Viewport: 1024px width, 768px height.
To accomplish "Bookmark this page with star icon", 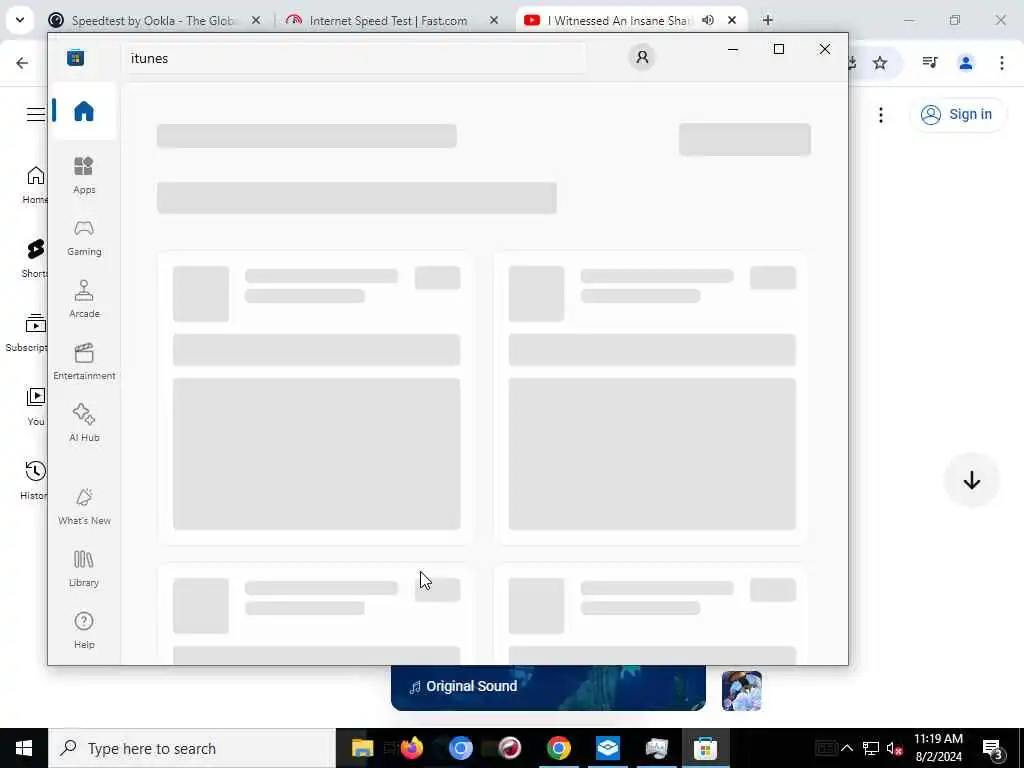I will click(x=880, y=63).
